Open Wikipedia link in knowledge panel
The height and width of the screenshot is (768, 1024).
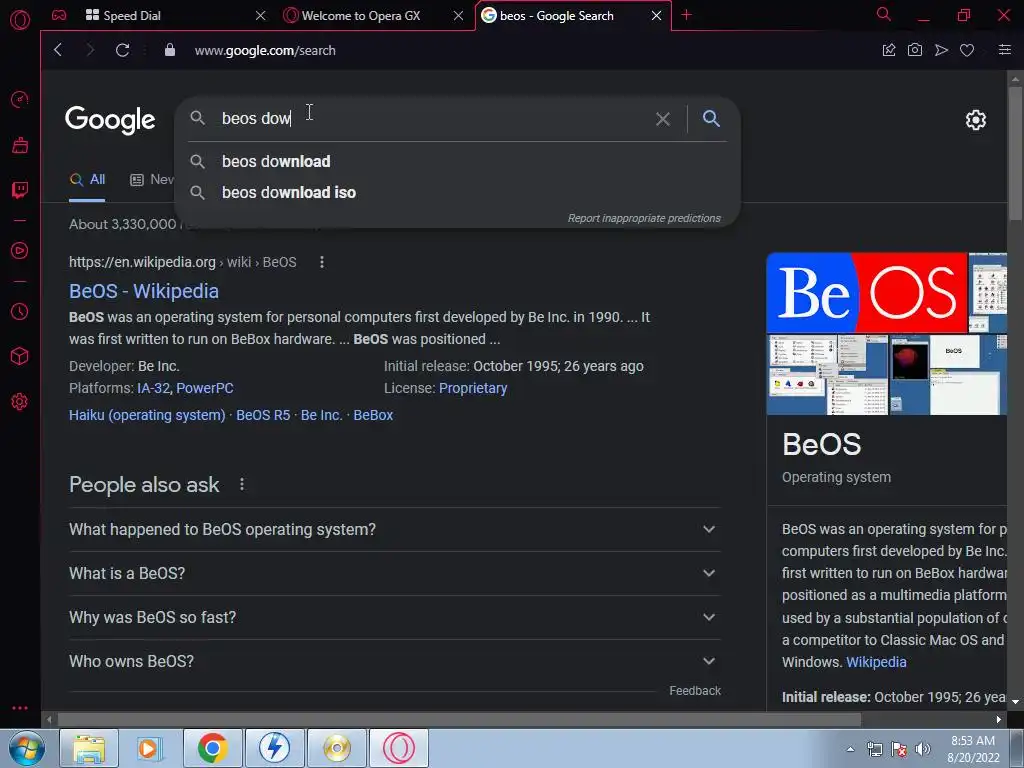(876, 662)
